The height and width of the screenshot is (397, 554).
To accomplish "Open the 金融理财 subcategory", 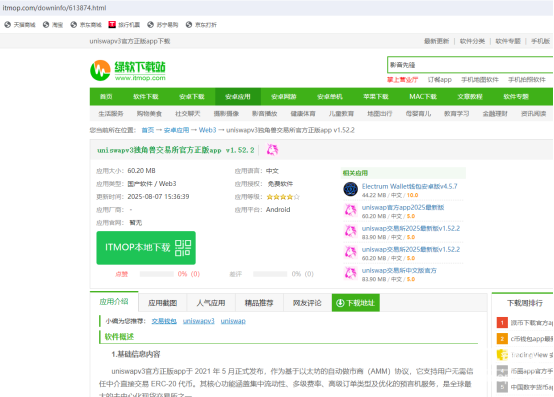I will tap(495, 114).
